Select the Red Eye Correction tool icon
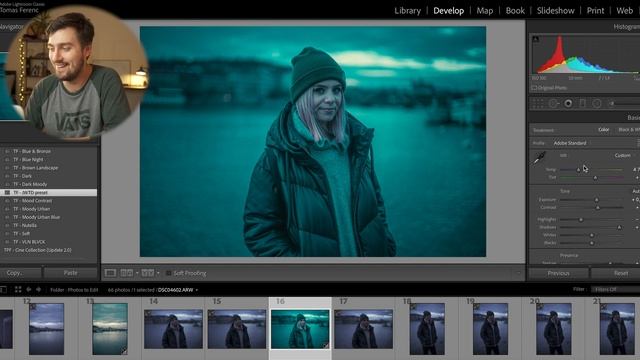This screenshot has width=640, height=360. (568, 104)
